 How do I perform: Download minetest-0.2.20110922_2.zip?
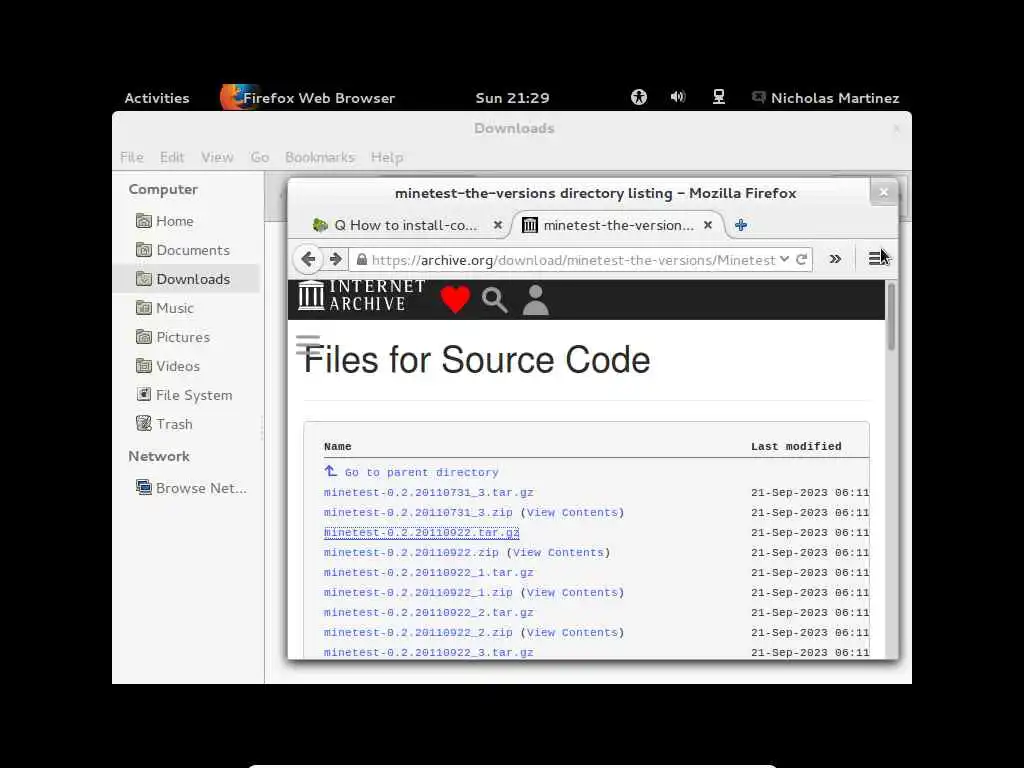click(418, 633)
